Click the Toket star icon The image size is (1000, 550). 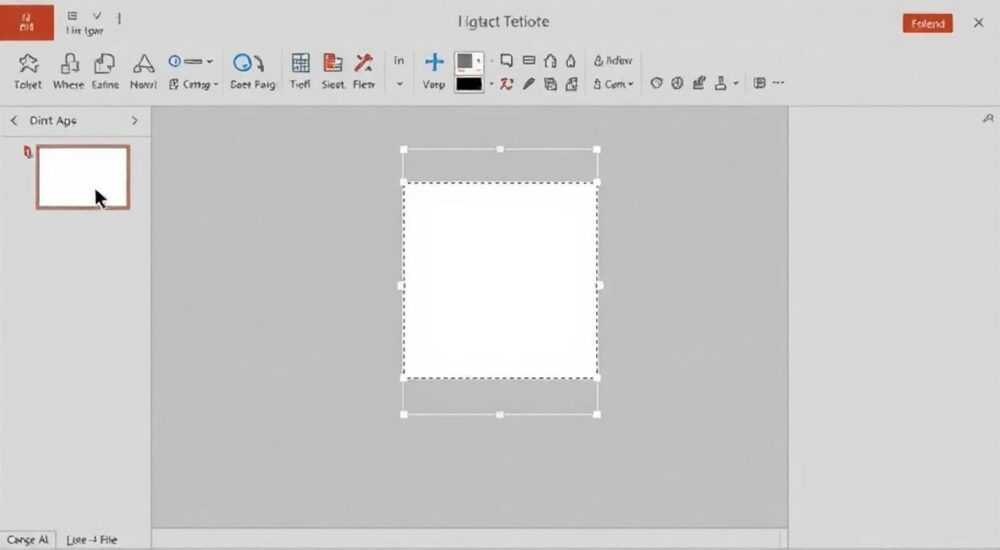click(28, 63)
